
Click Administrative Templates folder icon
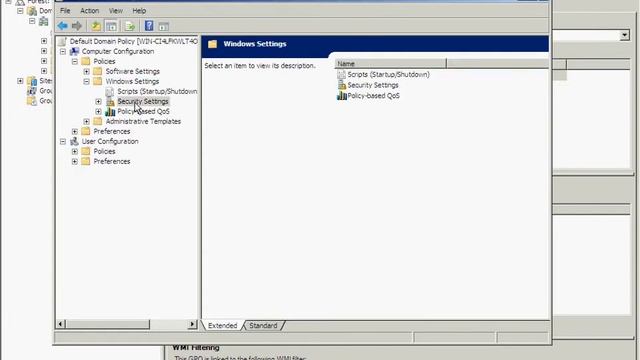point(98,121)
